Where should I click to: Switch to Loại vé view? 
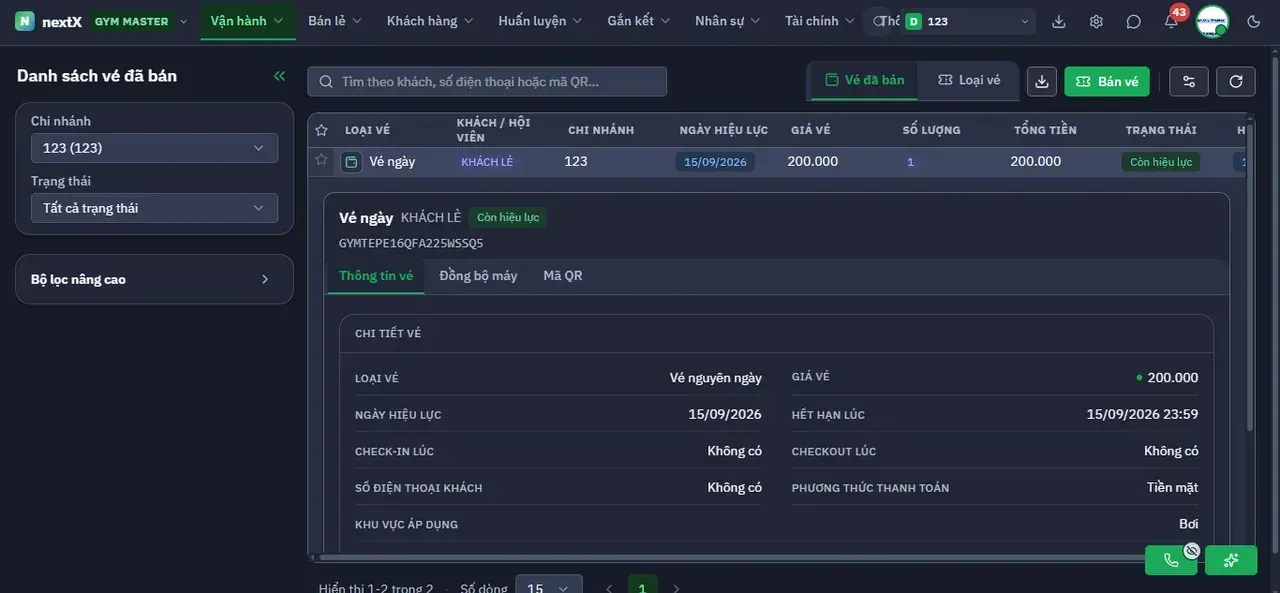click(x=969, y=80)
